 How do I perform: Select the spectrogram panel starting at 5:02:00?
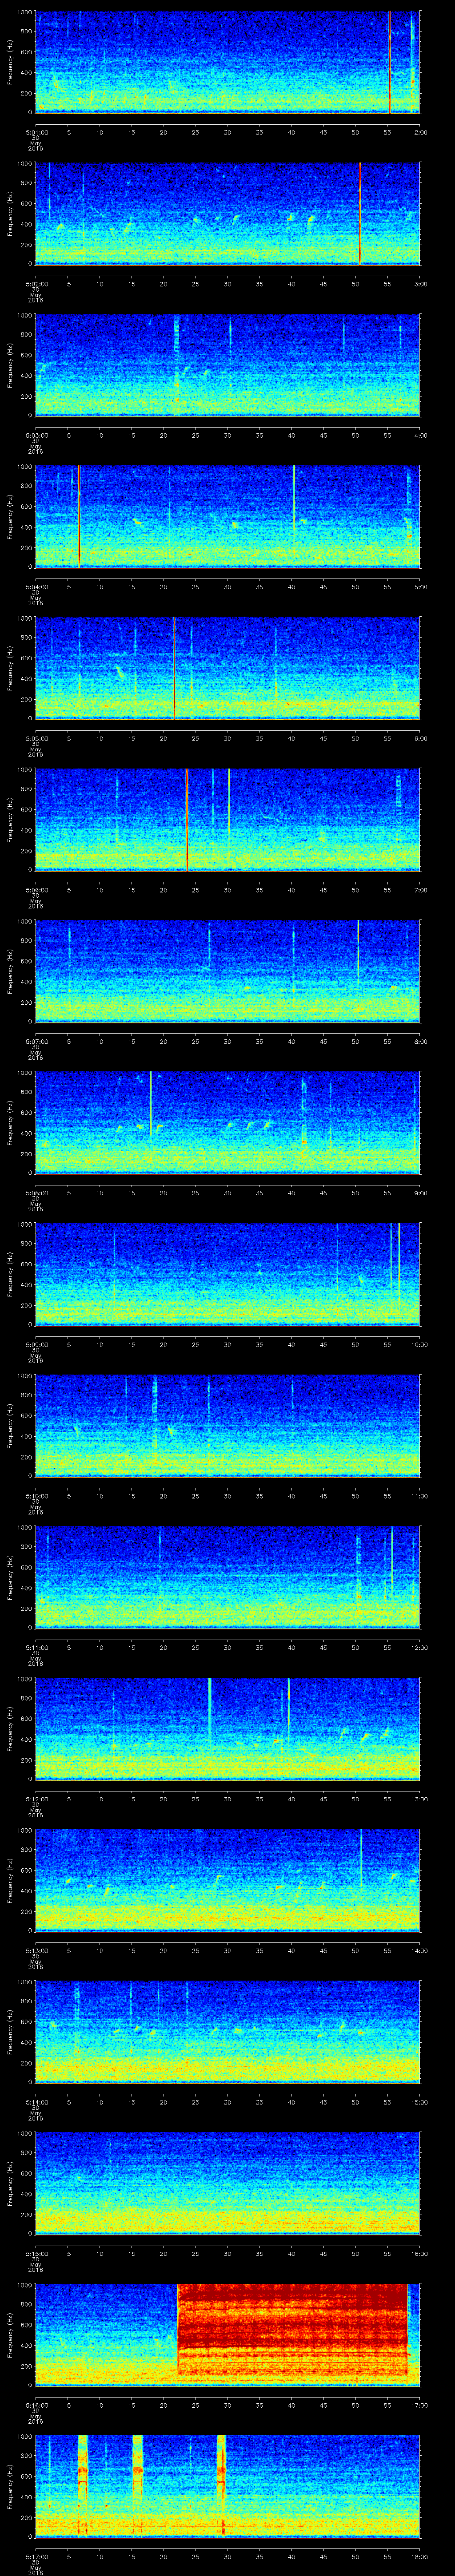pyautogui.click(x=228, y=213)
